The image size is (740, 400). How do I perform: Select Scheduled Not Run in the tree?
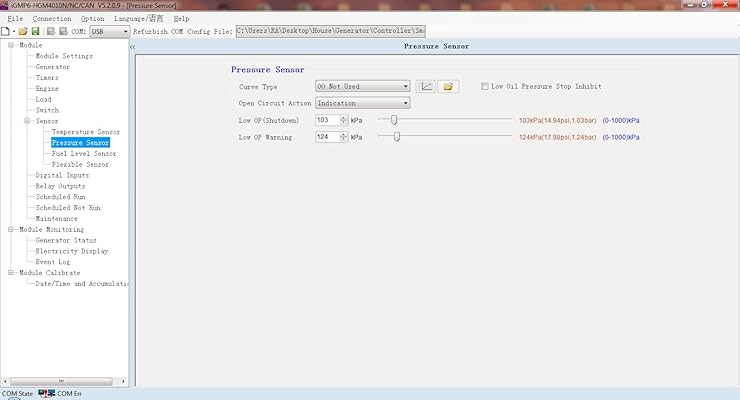68,208
